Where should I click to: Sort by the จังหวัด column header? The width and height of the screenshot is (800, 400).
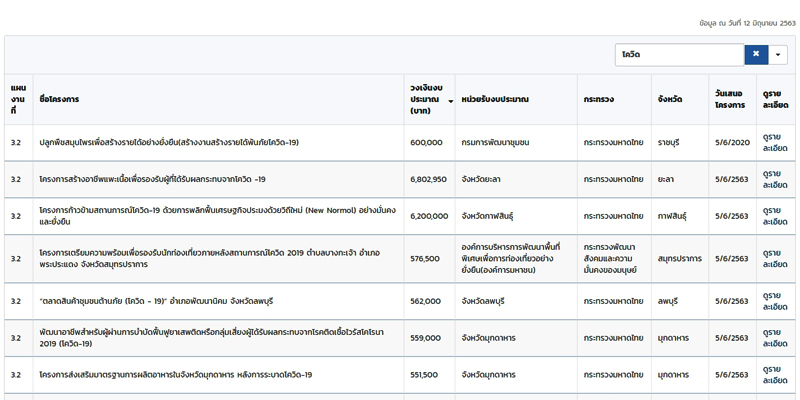670,99
